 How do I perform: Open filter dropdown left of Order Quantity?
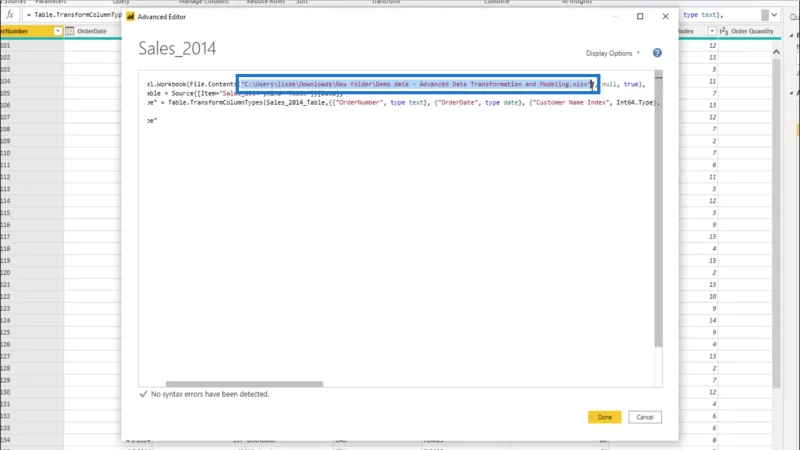(712, 31)
